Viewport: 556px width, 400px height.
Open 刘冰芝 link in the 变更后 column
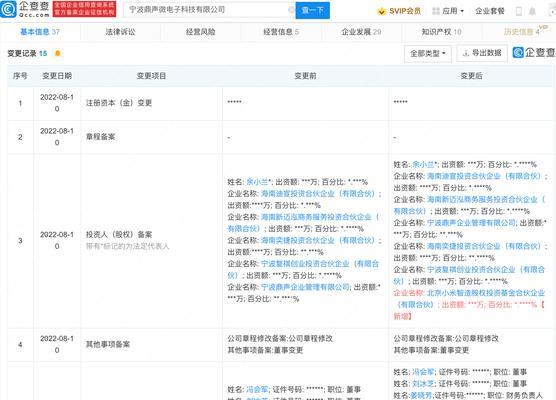[423, 384]
